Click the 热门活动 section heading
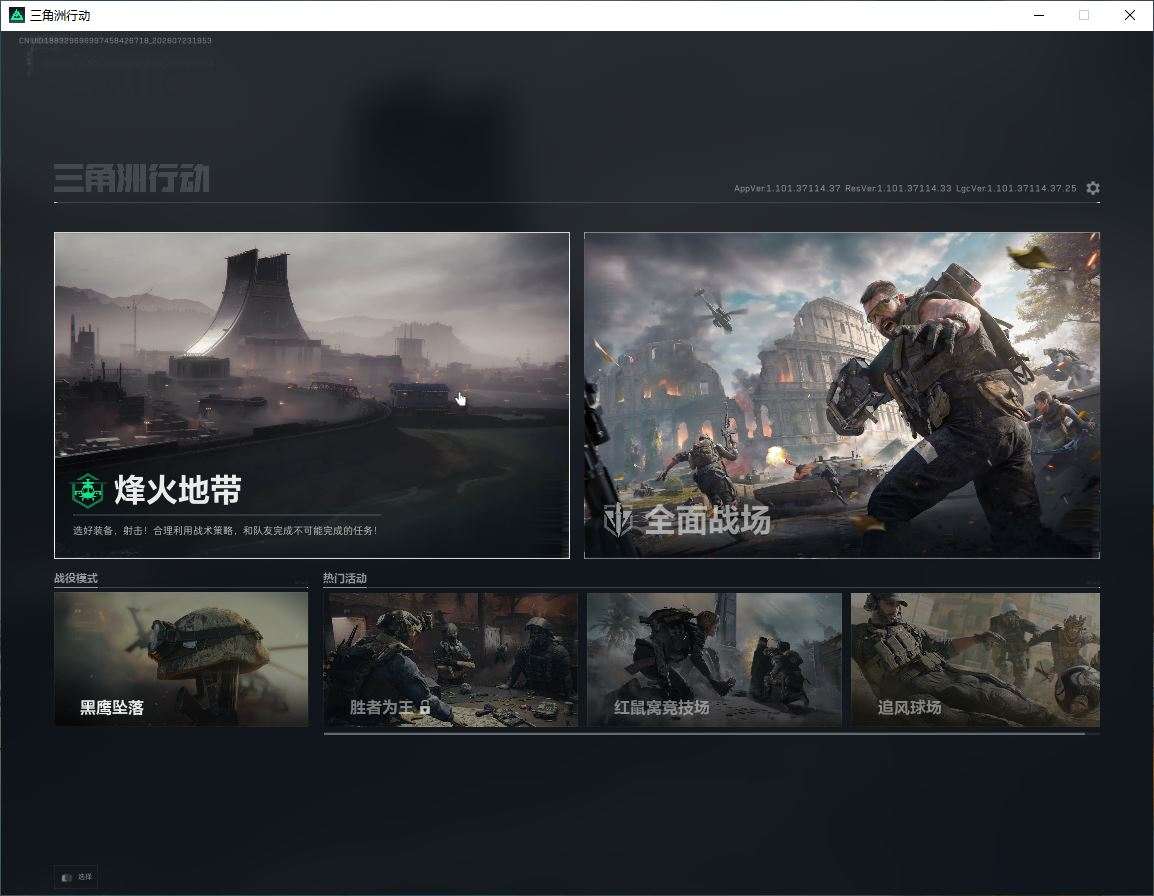Viewport: 1154px width, 896px height. pos(344,578)
